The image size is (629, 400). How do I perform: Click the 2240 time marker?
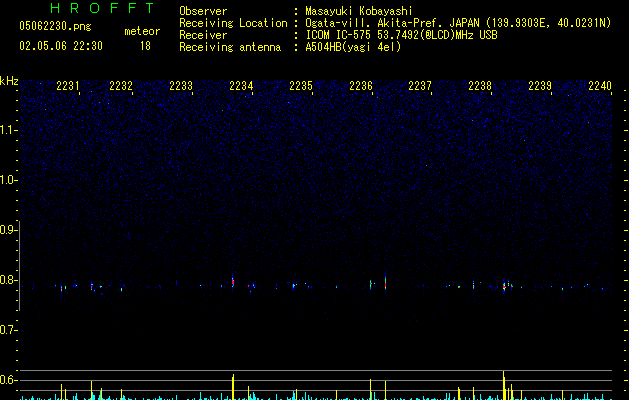point(600,86)
